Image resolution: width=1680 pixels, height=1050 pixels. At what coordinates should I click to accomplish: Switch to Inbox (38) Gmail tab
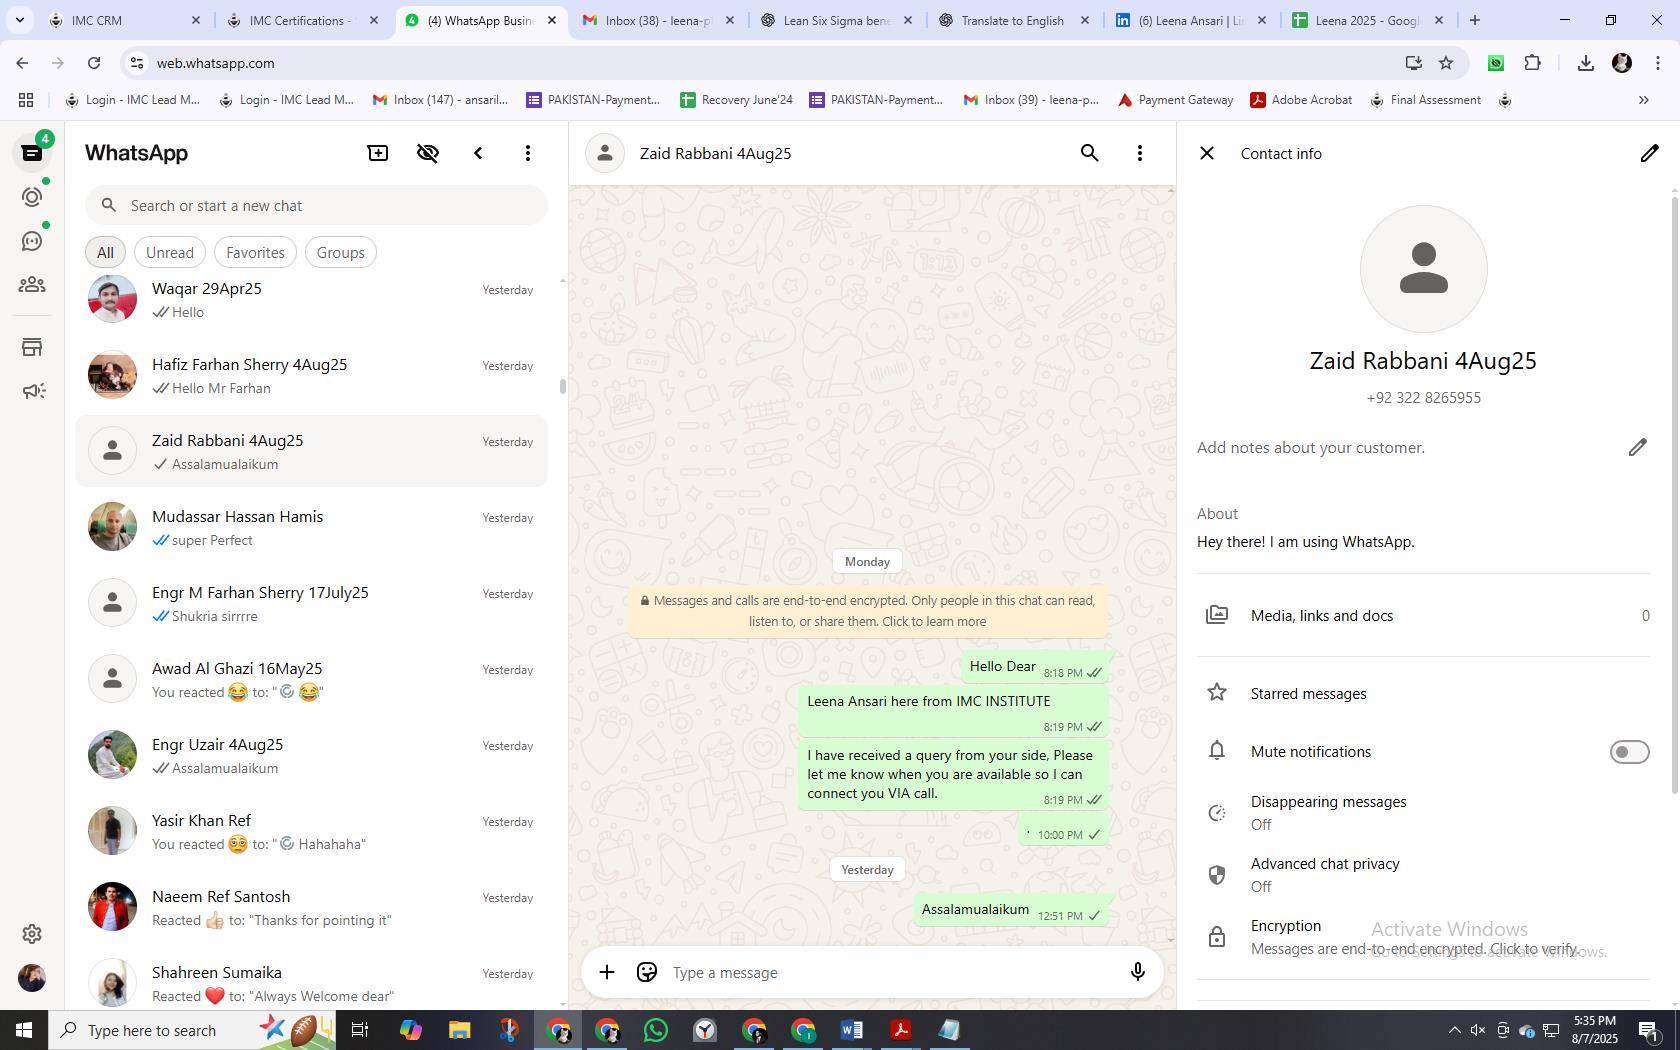pyautogui.click(x=658, y=20)
